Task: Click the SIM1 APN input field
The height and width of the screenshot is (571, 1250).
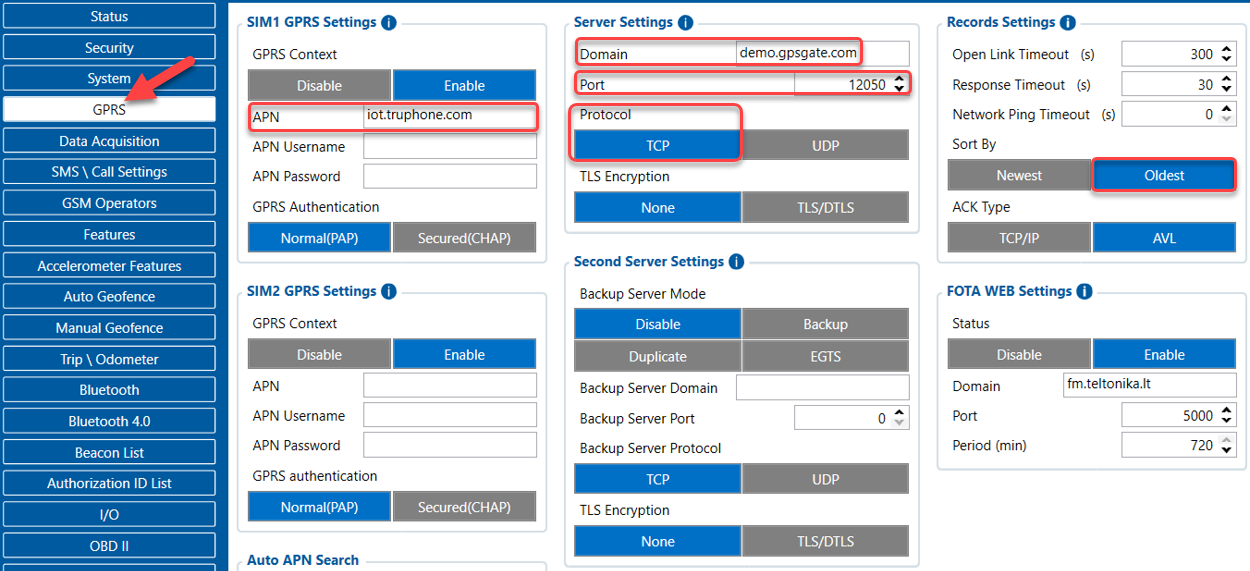Action: coord(450,116)
